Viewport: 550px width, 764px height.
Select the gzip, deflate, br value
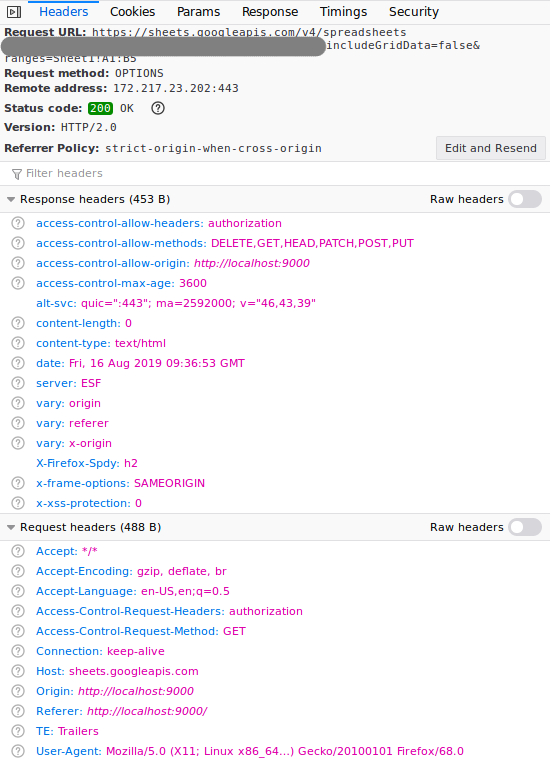182,571
